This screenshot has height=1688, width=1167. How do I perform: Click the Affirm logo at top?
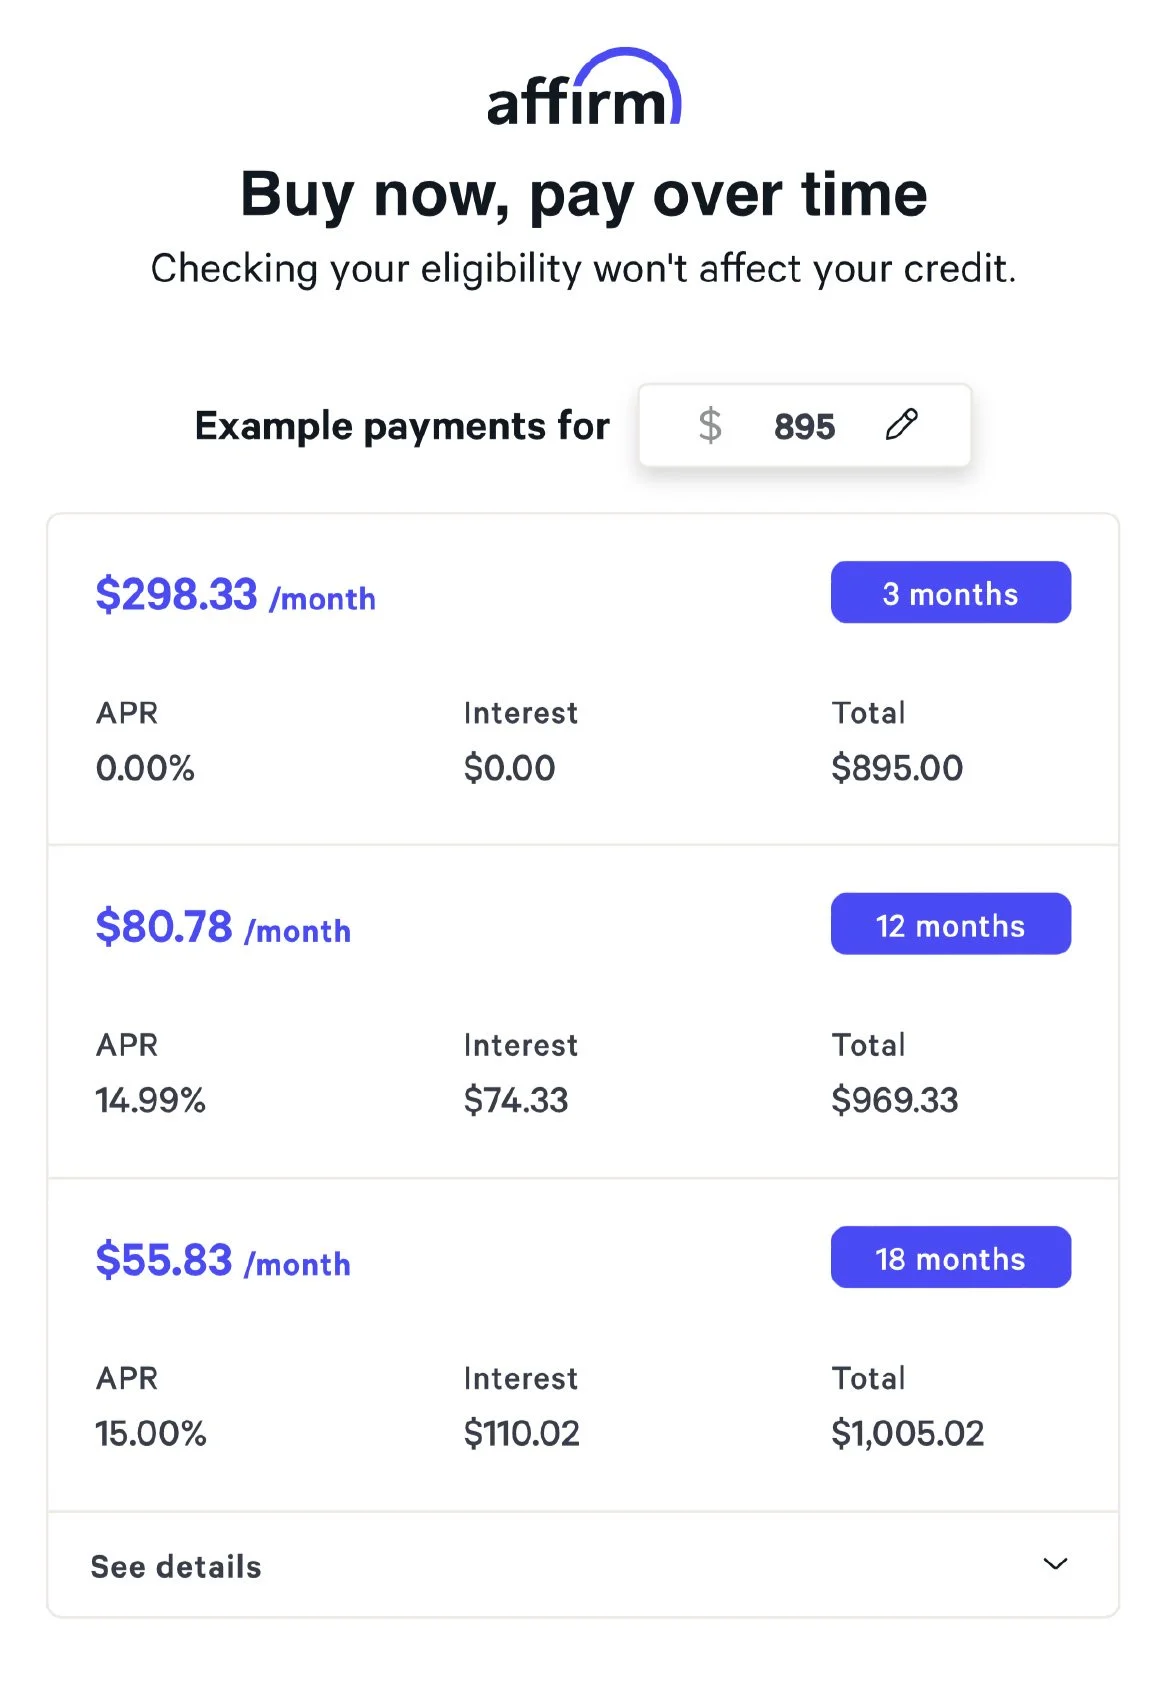pyautogui.click(x=583, y=91)
